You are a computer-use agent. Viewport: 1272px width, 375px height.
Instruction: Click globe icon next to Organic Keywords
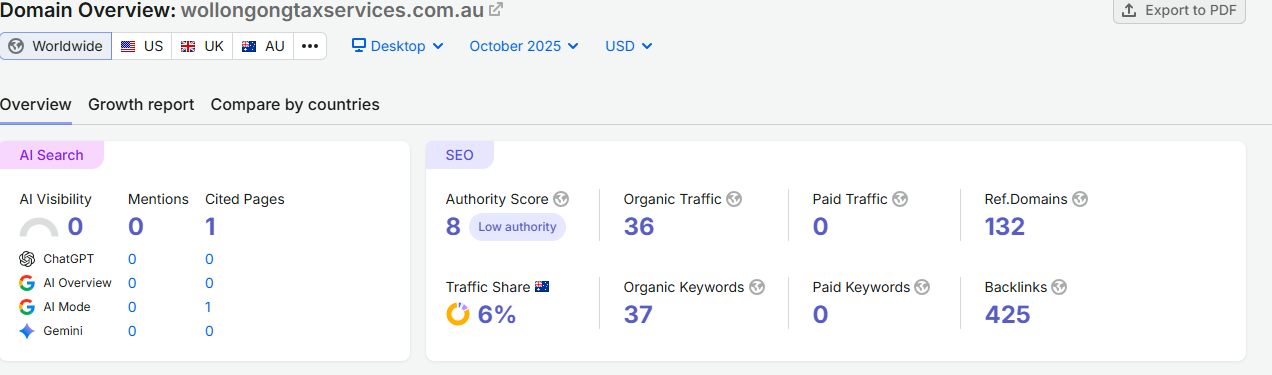click(x=757, y=287)
